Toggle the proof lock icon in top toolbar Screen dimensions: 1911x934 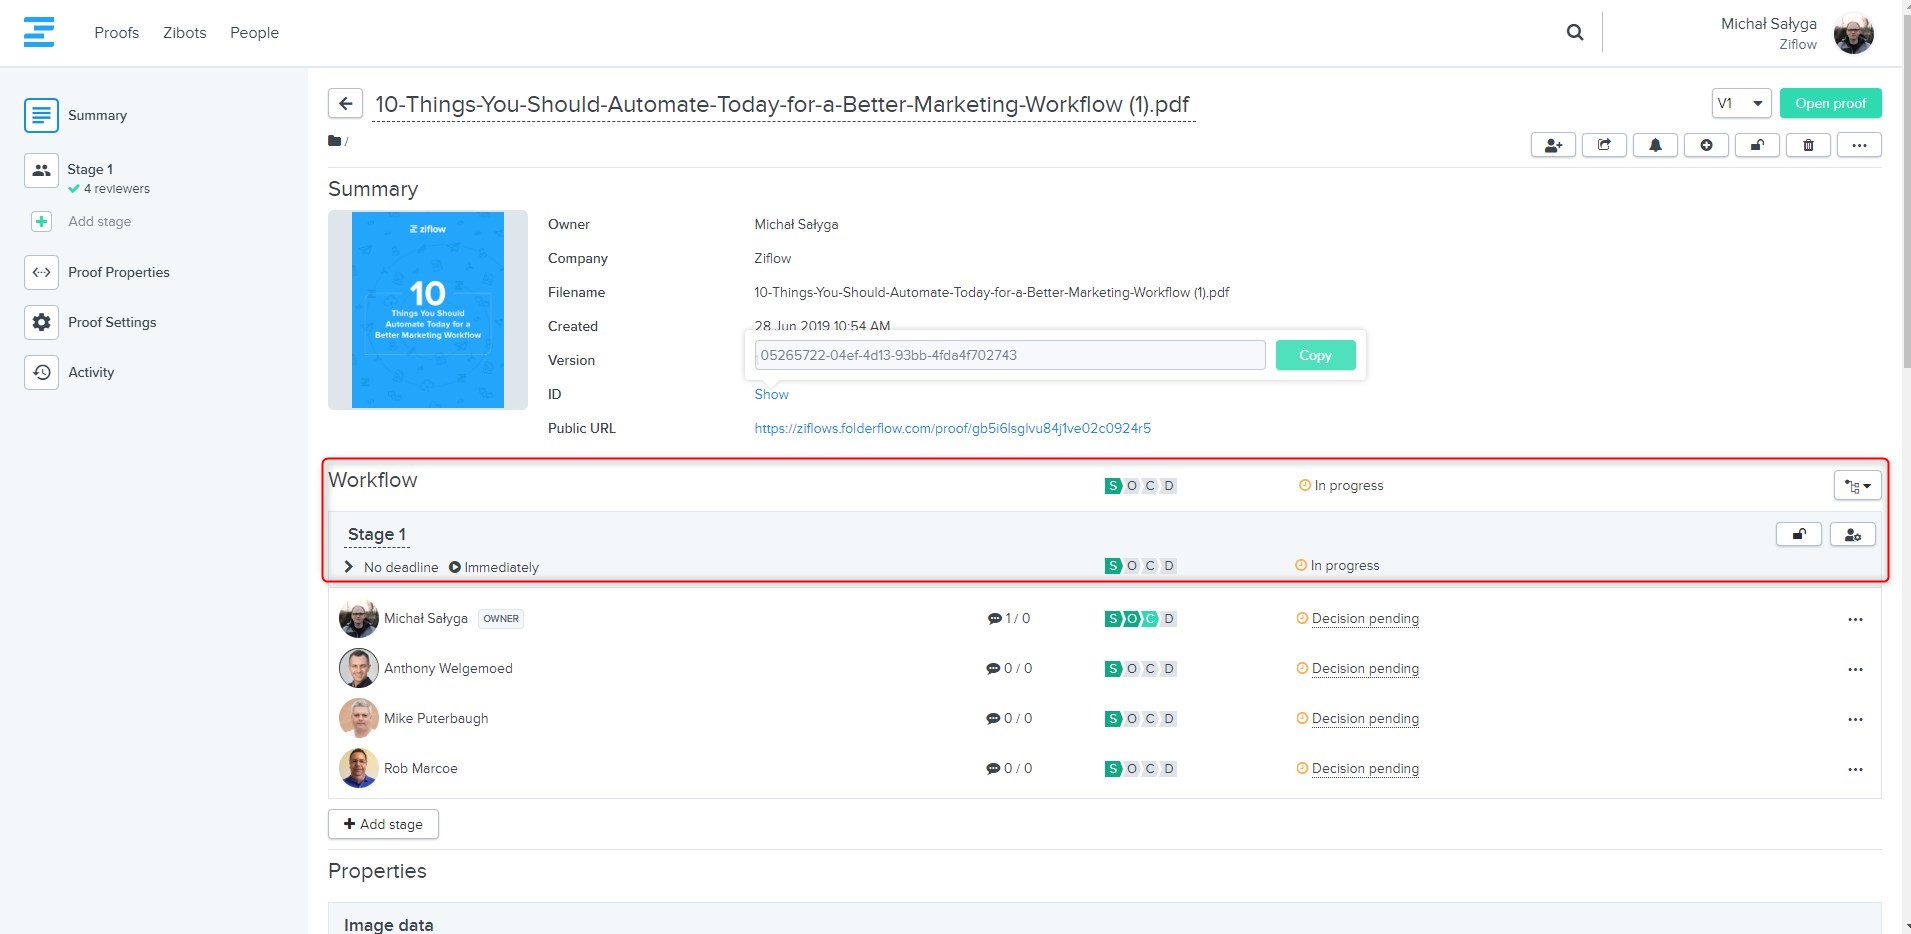tap(1757, 145)
